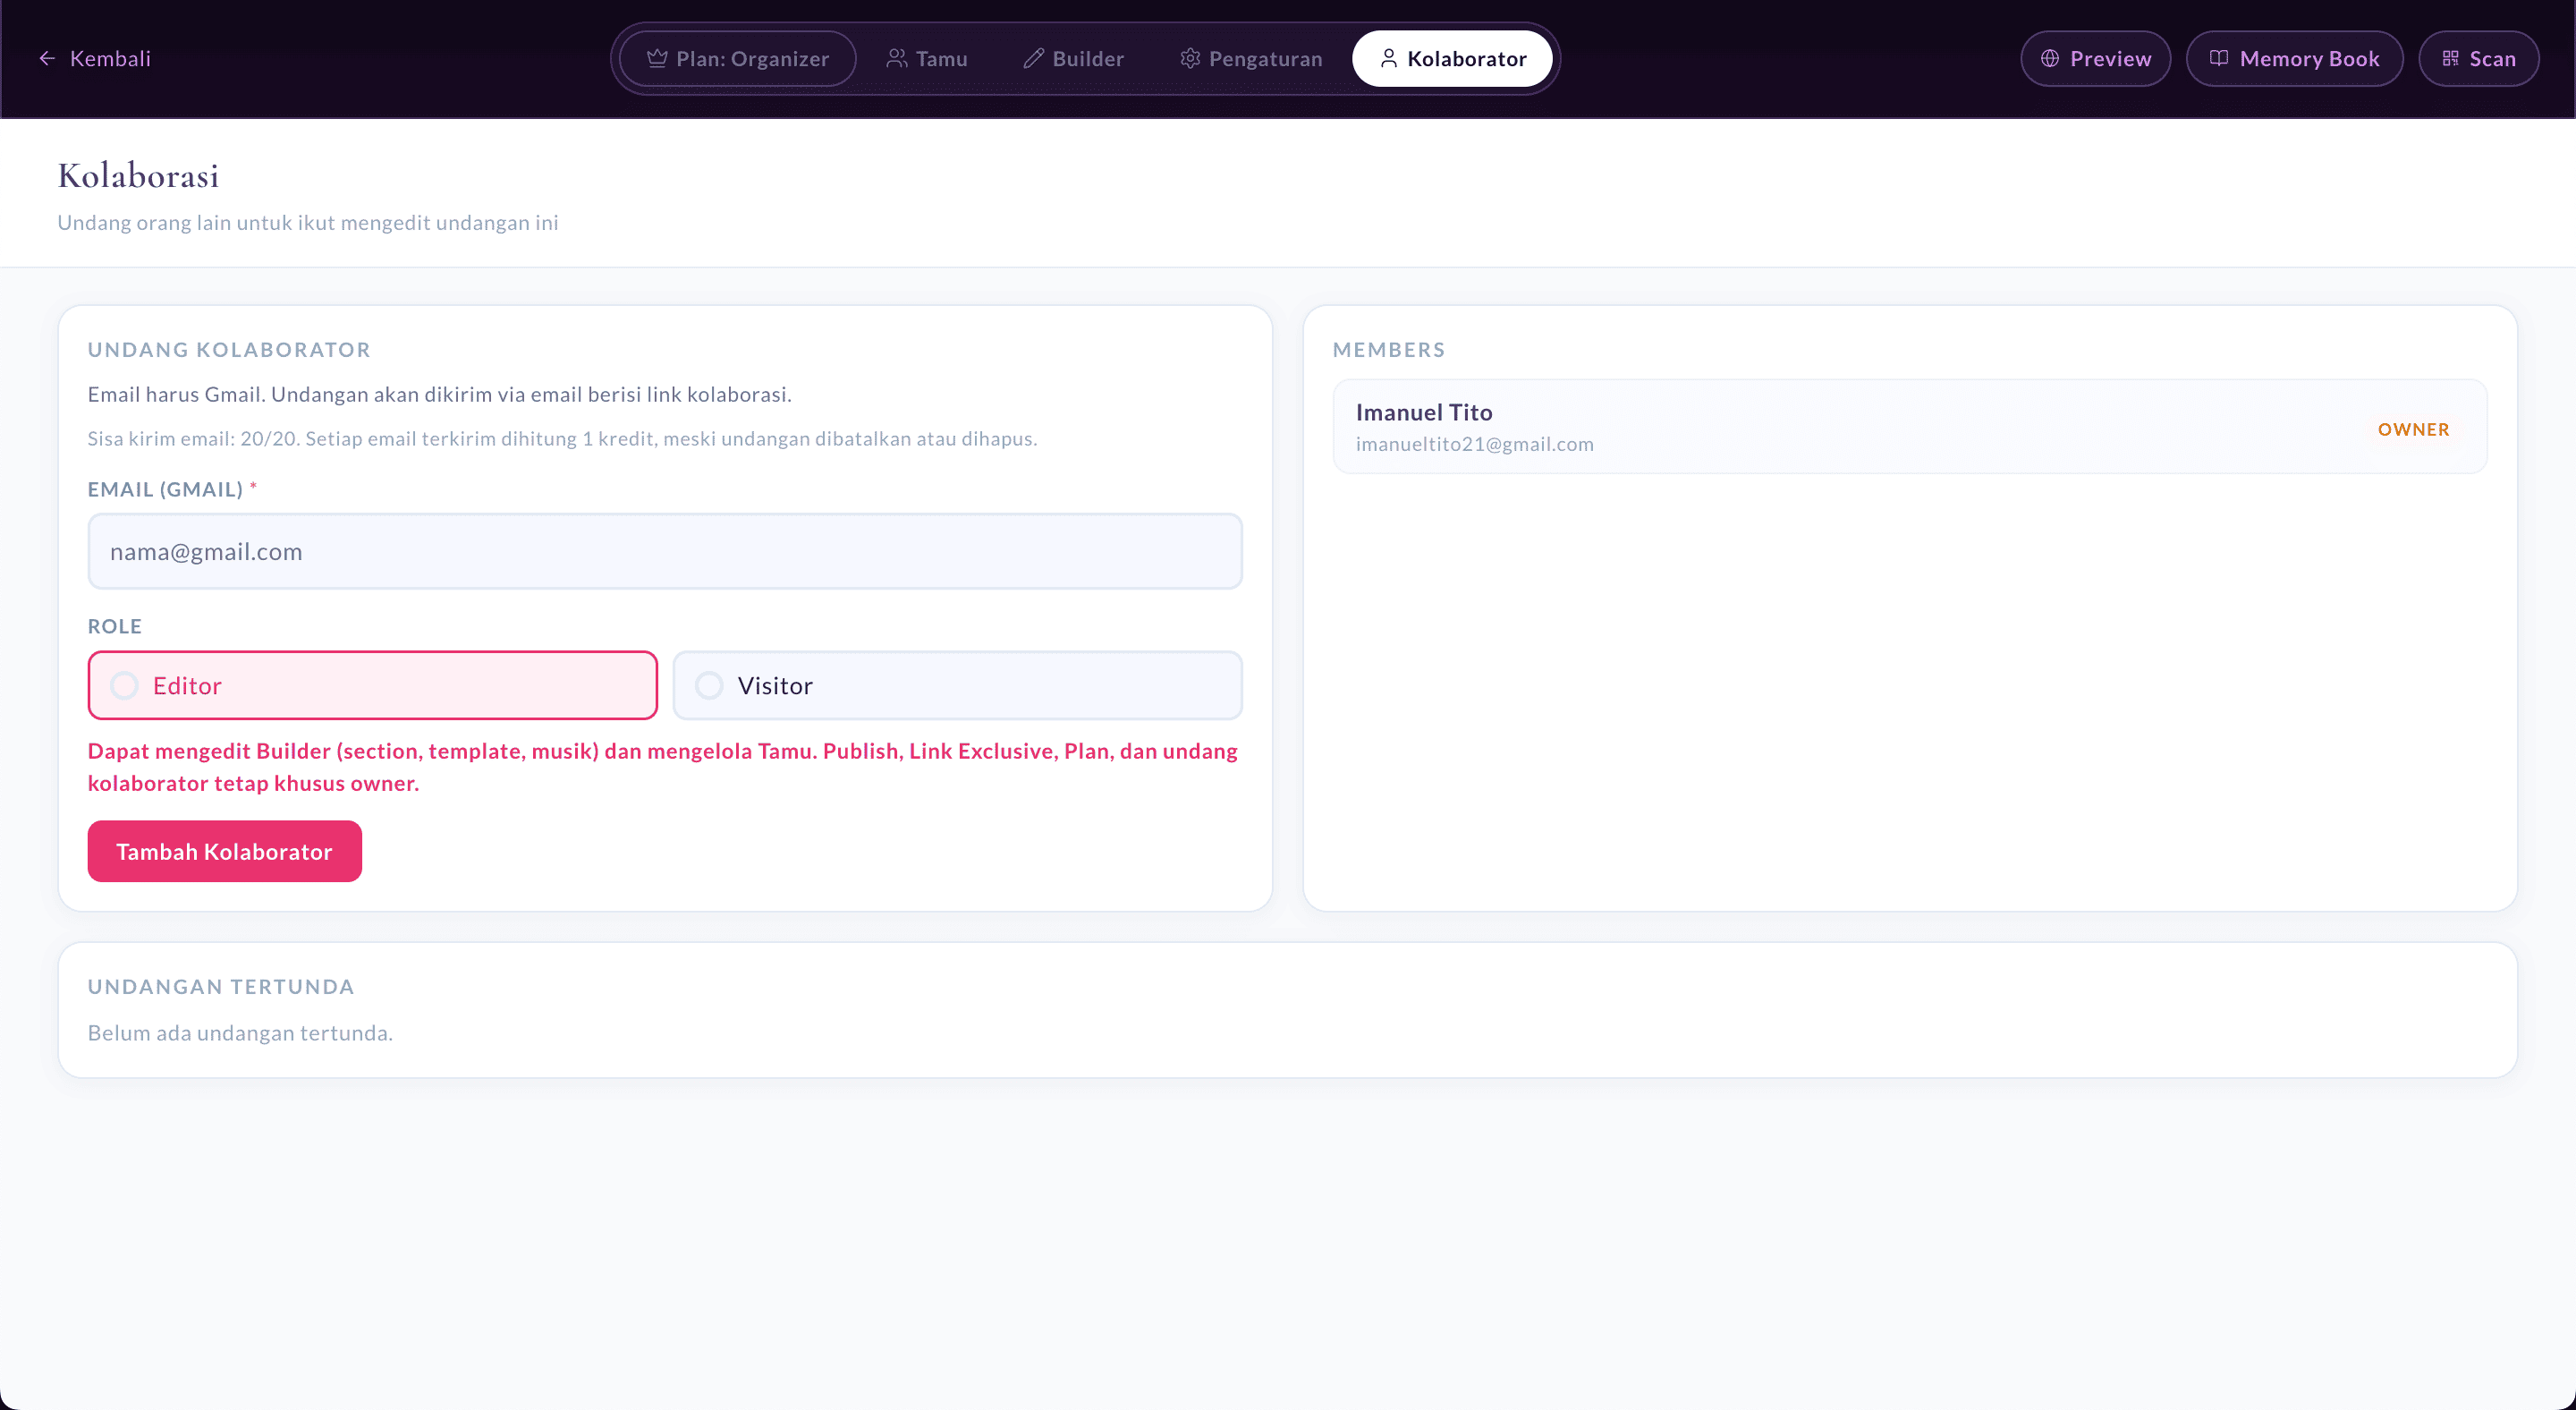This screenshot has width=2576, height=1410.
Task: Click the gear icon next to Pengaturan
Action: pos(1190,59)
